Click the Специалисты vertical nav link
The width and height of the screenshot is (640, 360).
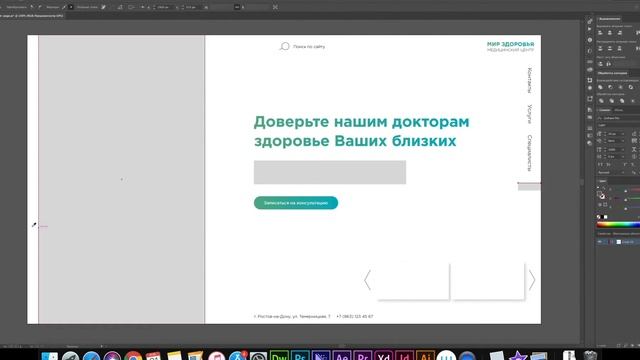[529, 153]
